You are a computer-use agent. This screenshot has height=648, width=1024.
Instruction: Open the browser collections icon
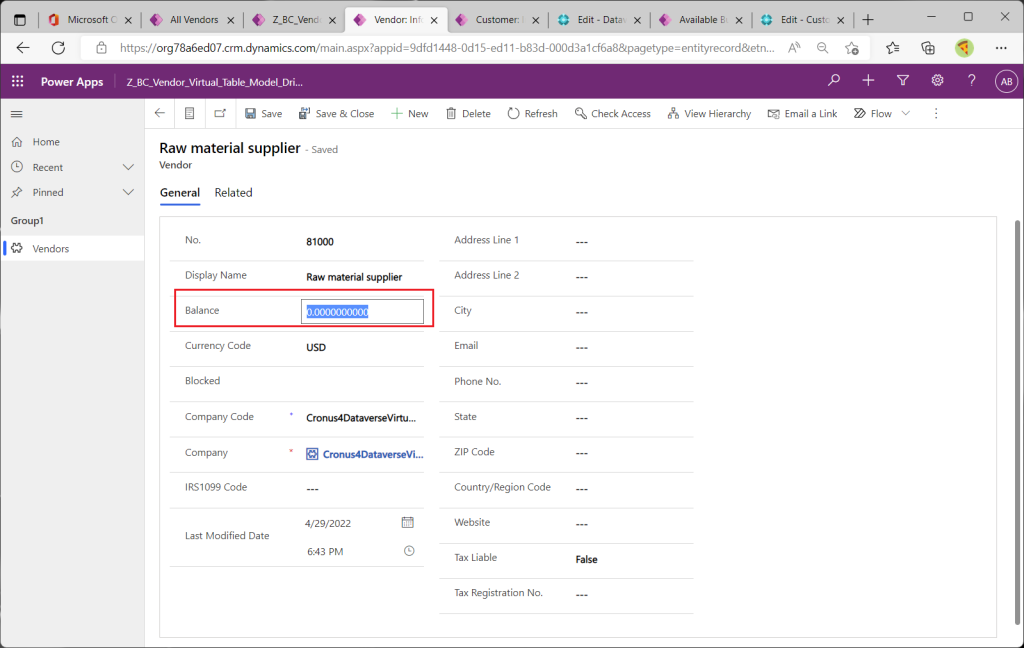(927, 48)
